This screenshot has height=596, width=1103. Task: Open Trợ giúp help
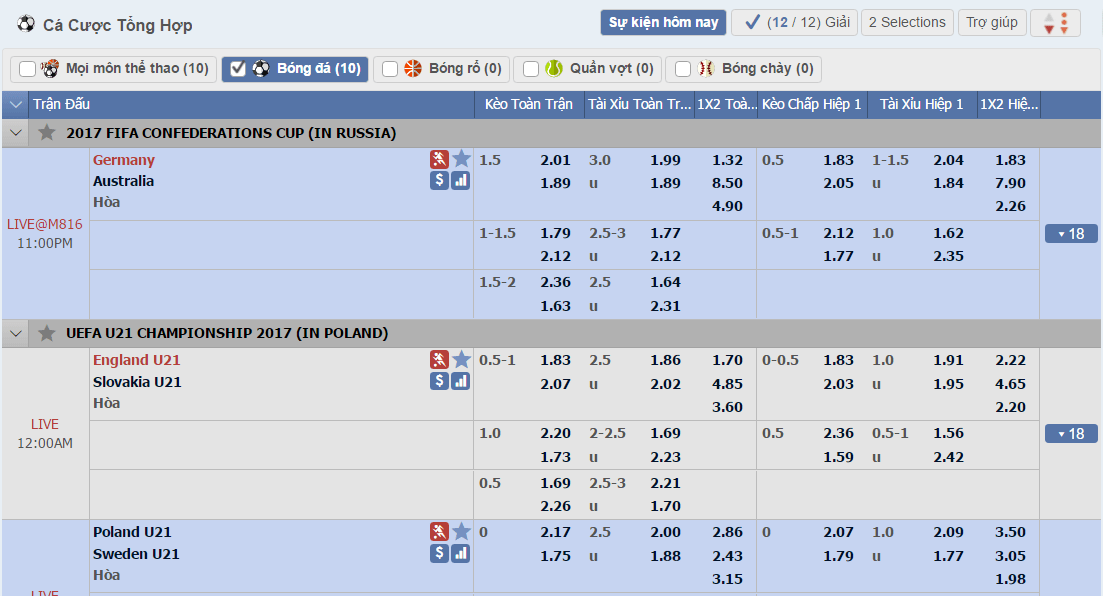992,23
